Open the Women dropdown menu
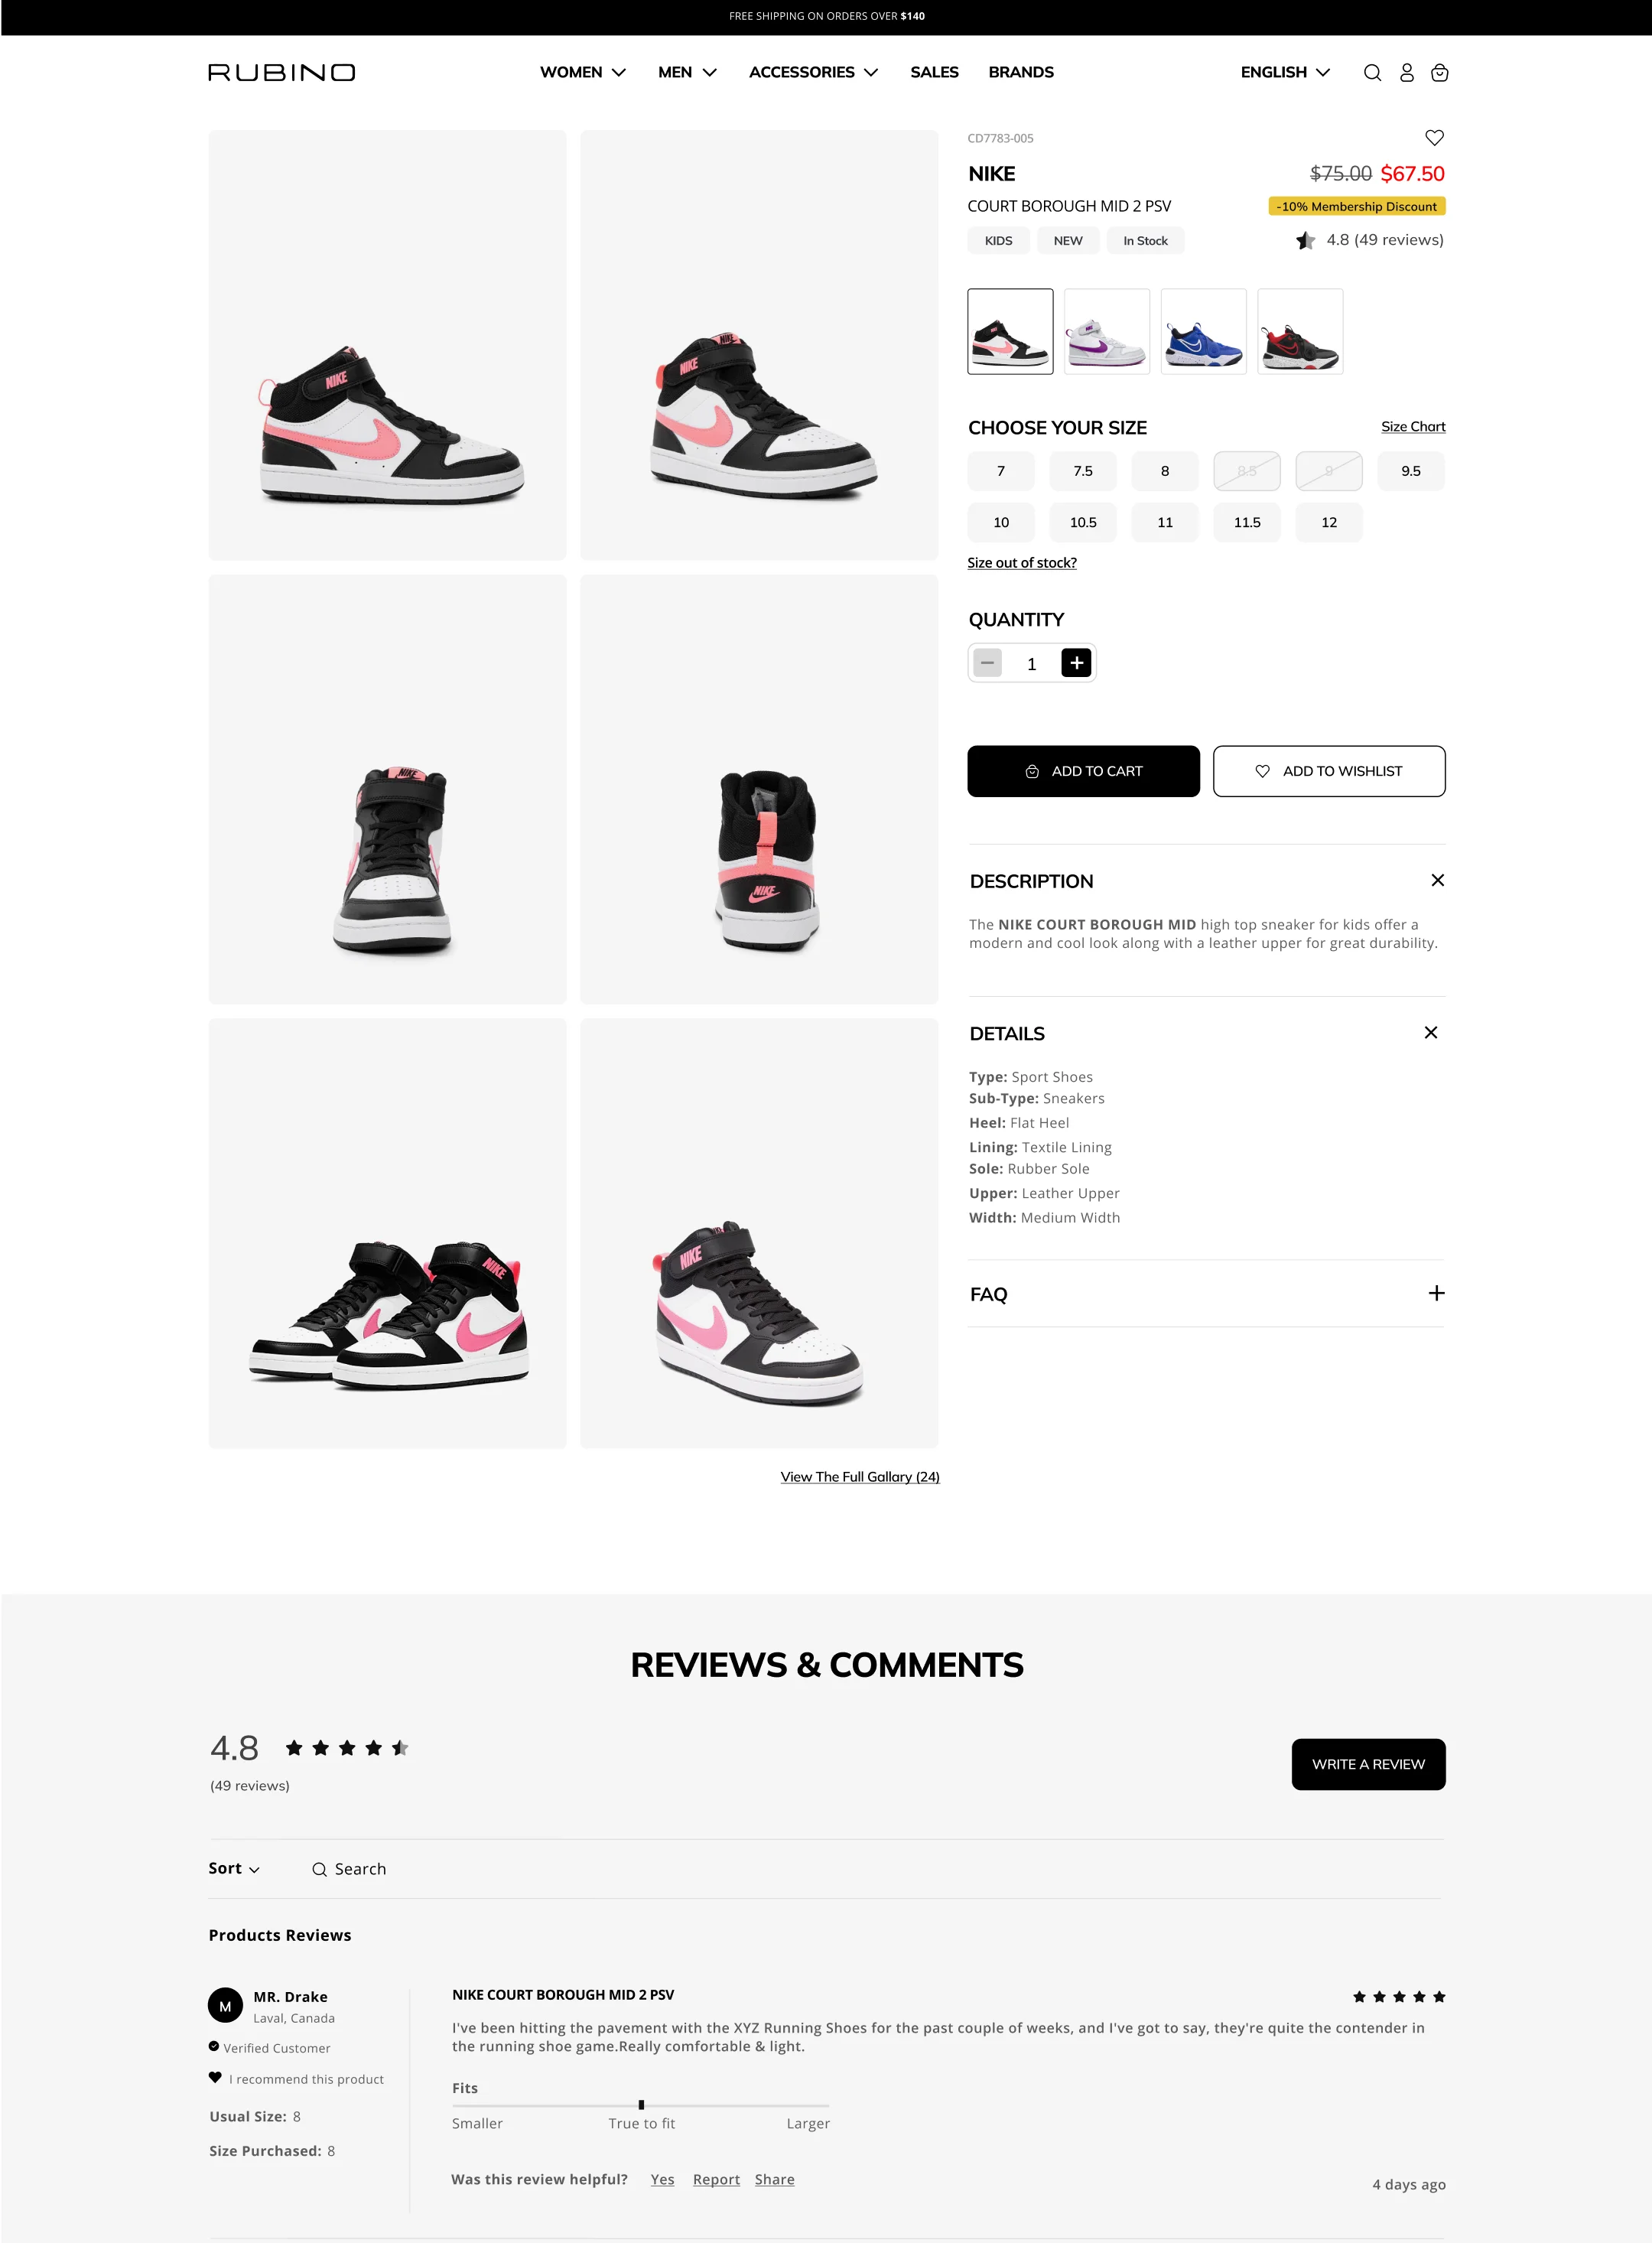Screen dimensions: 1652x2243 click(x=583, y=73)
